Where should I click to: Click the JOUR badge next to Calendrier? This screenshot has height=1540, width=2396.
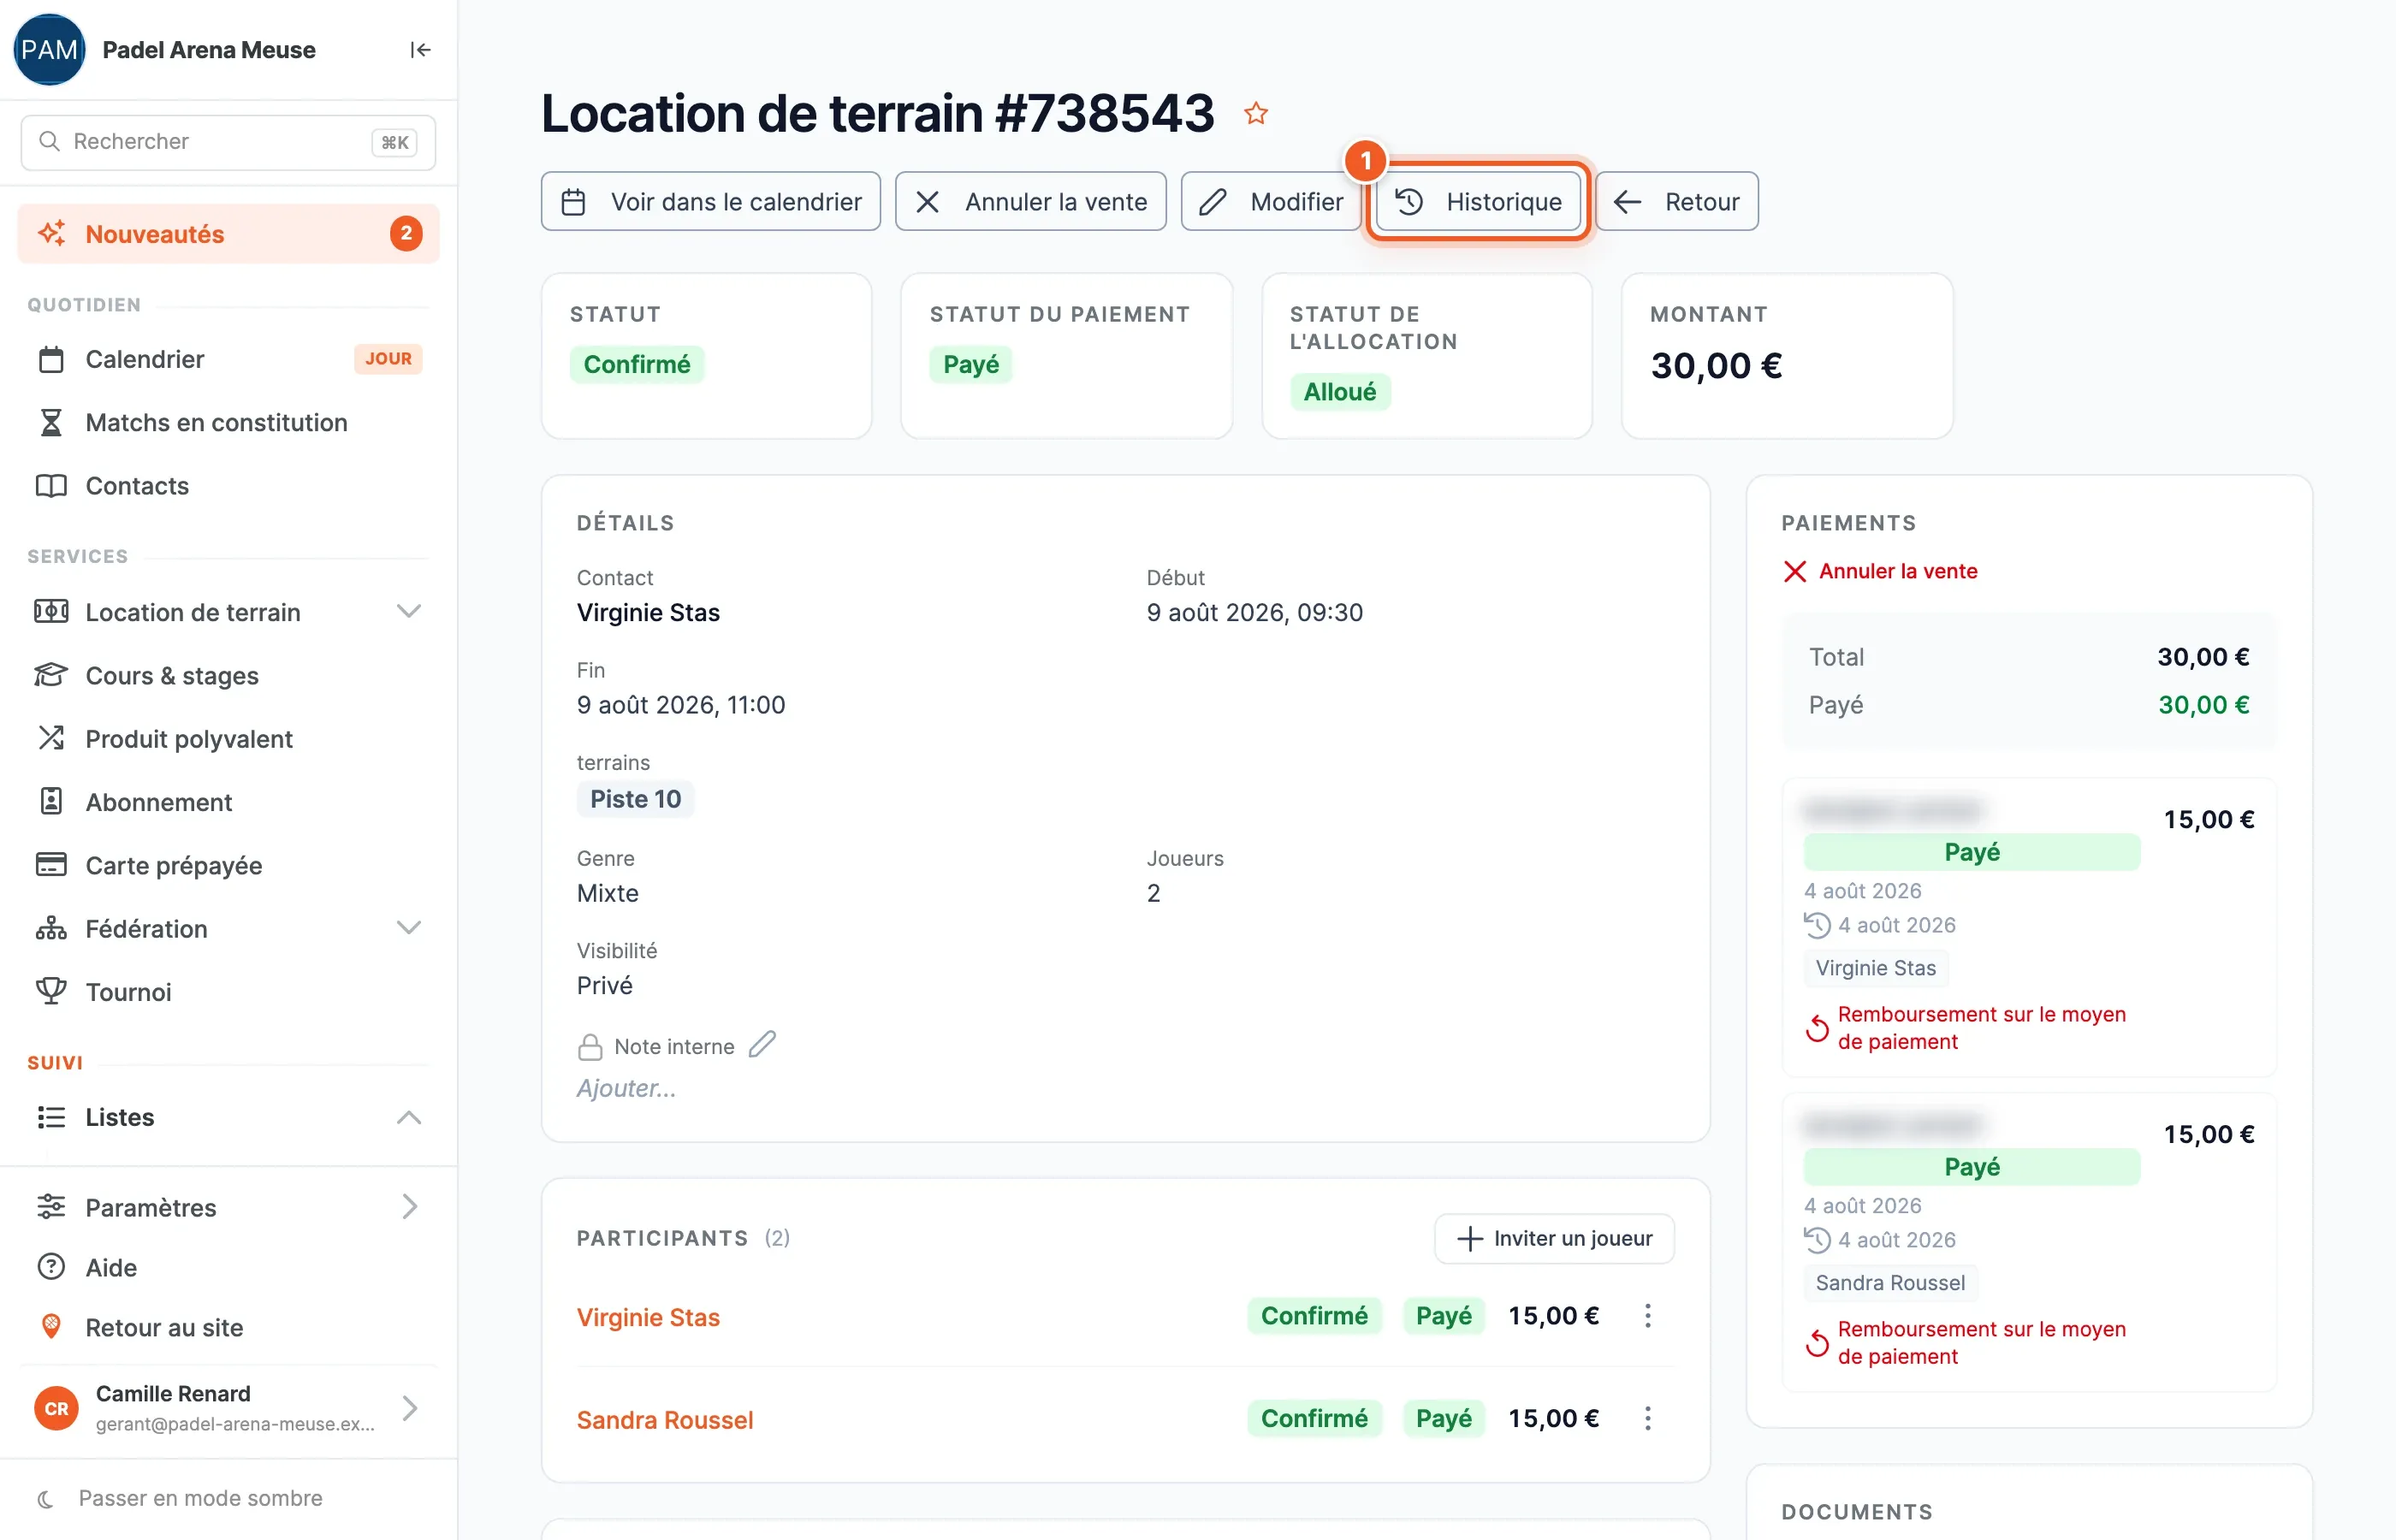point(388,359)
